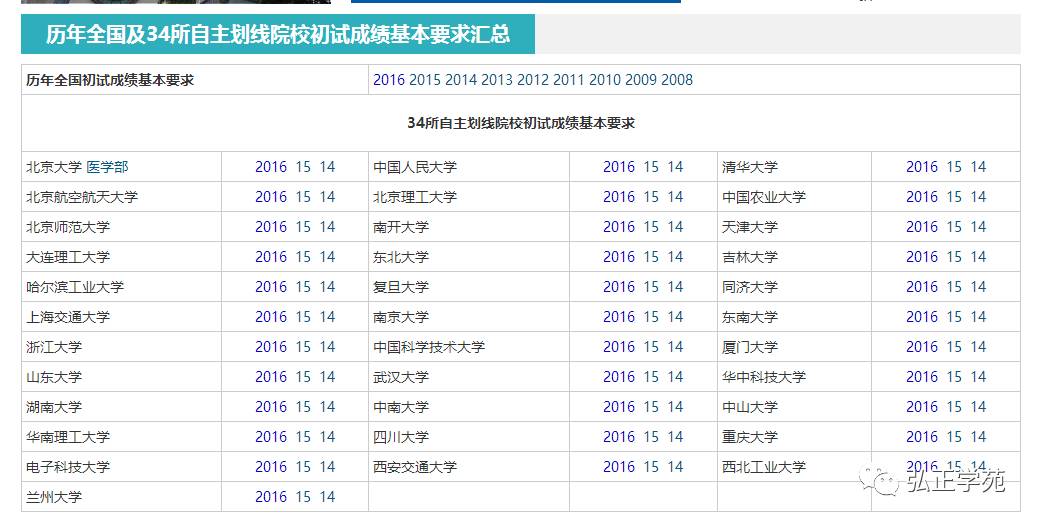Open the 15 link for 南京大学
This screenshot has height=526, width=1039.
click(x=651, y=317)
